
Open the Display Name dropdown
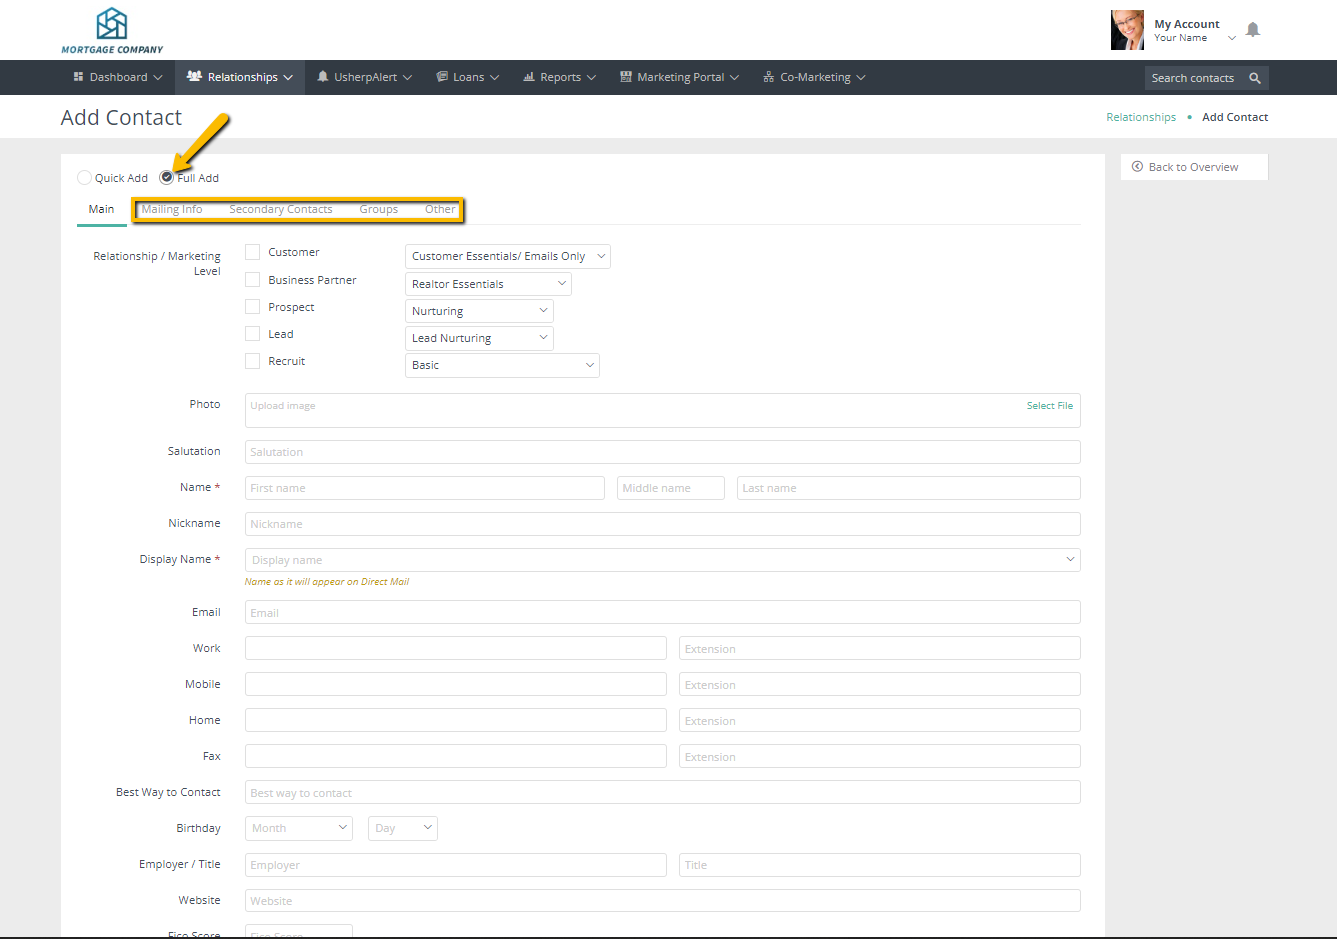[662, 560]
